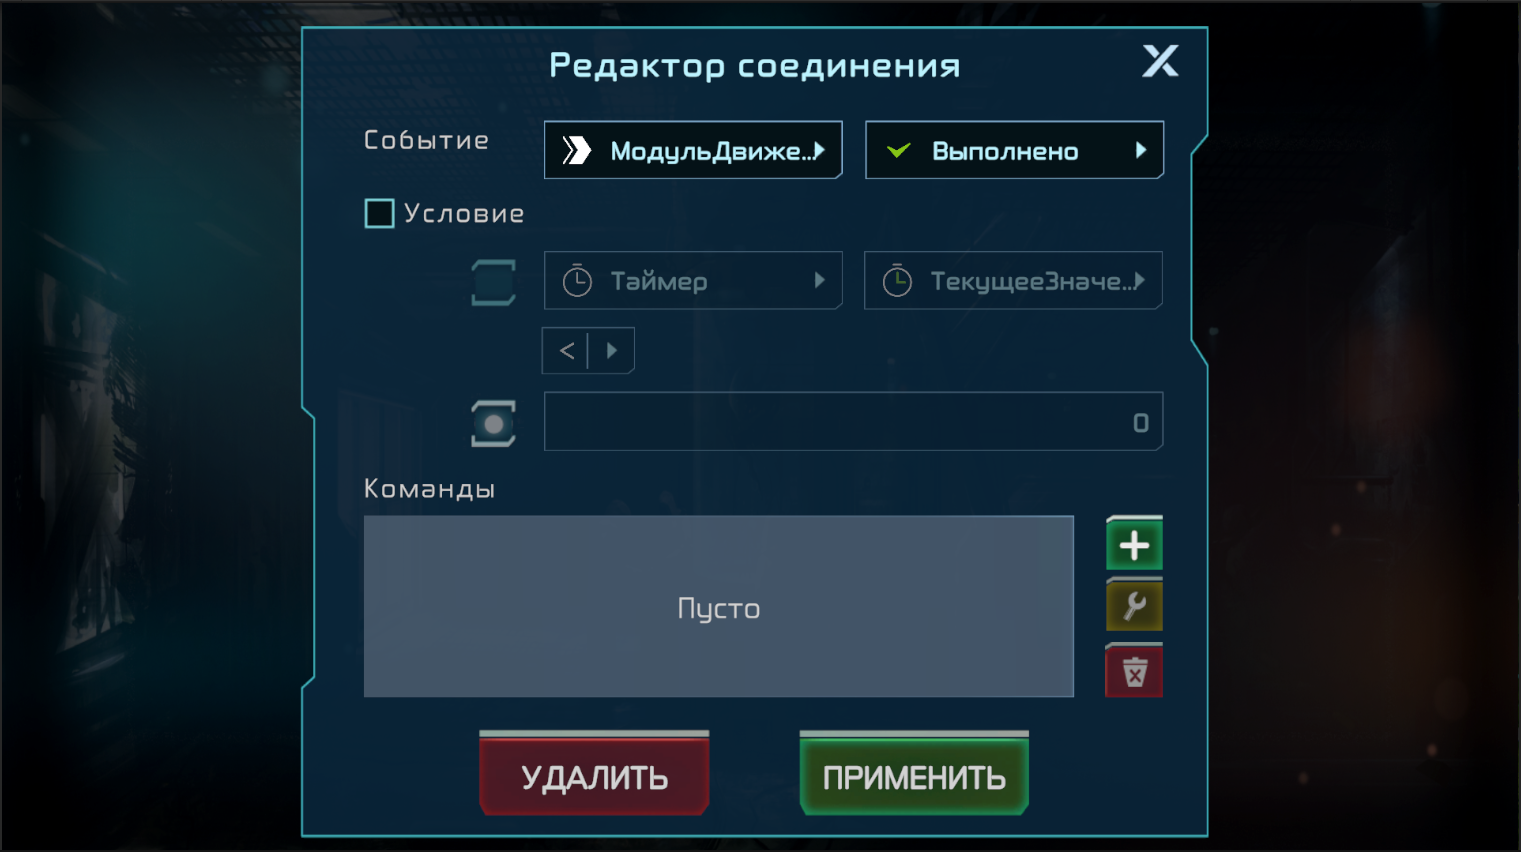Click clock icon in ТекущееЗначе field
This screenshot has height=852, width=1521.
(x=897, y=281)
